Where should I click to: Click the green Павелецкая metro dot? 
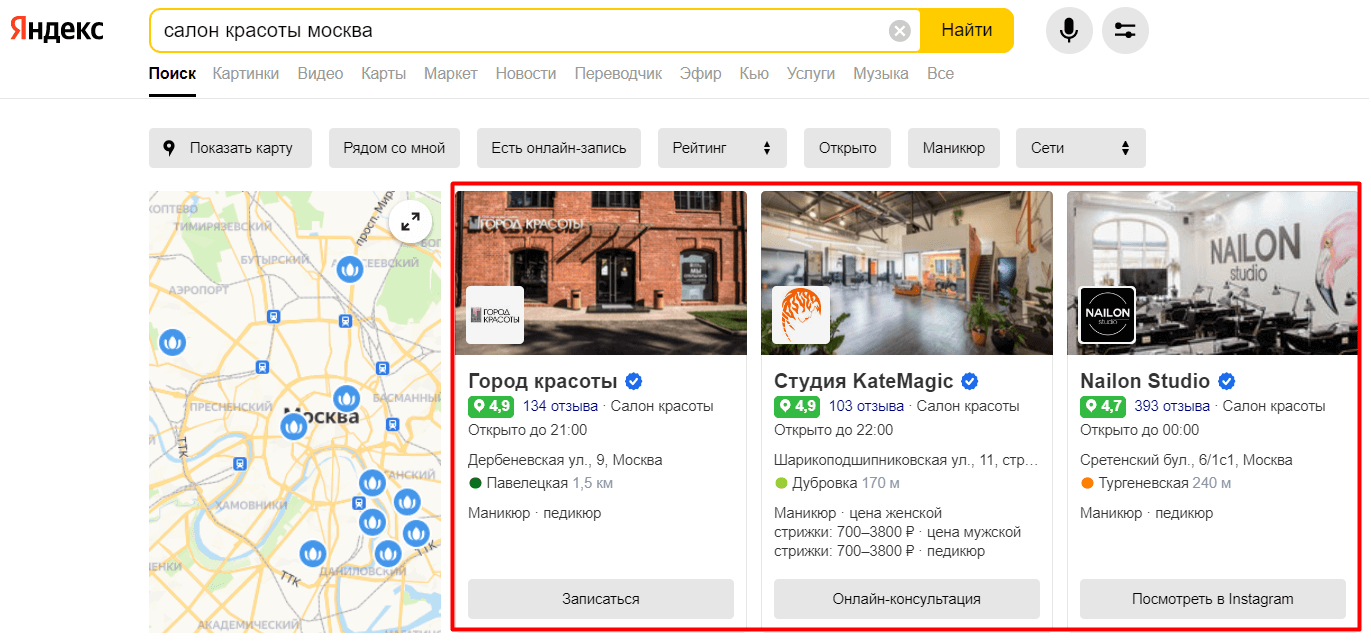(475, 483)
